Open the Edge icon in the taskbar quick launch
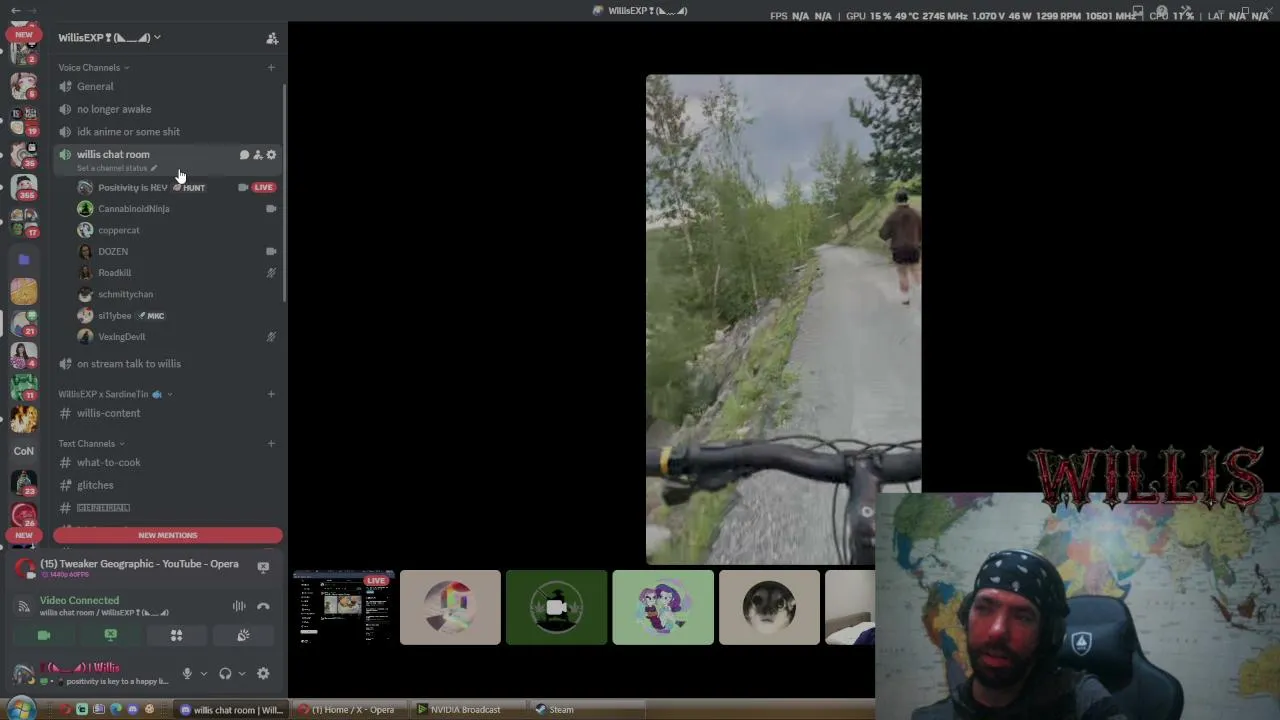 (x=116, y=710)
